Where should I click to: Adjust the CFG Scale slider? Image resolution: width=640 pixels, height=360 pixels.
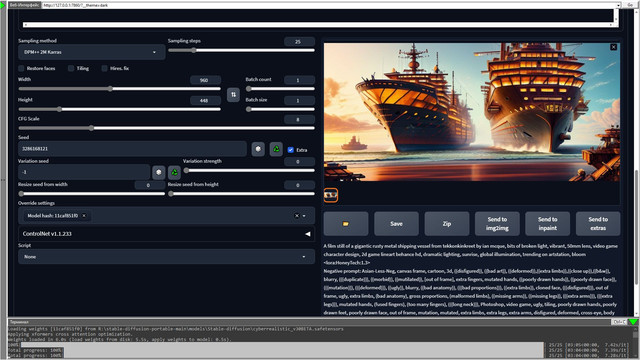click(167, 128)
